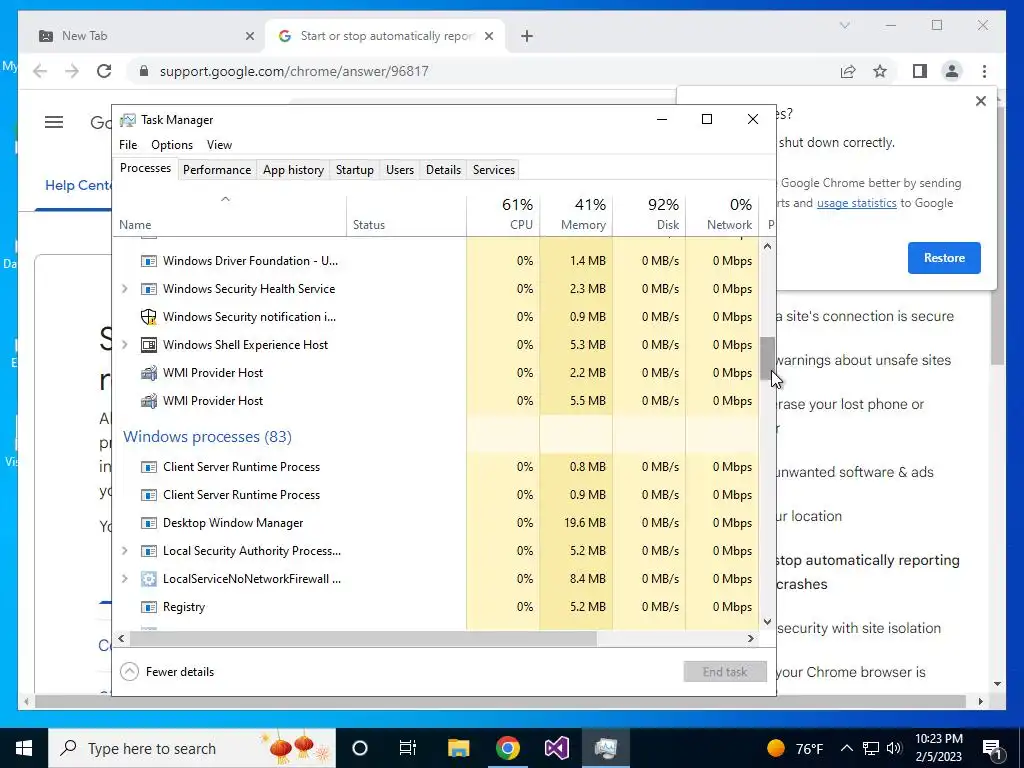Click the End task button
The image size is (1024, 768).
[x=725, y=672]
